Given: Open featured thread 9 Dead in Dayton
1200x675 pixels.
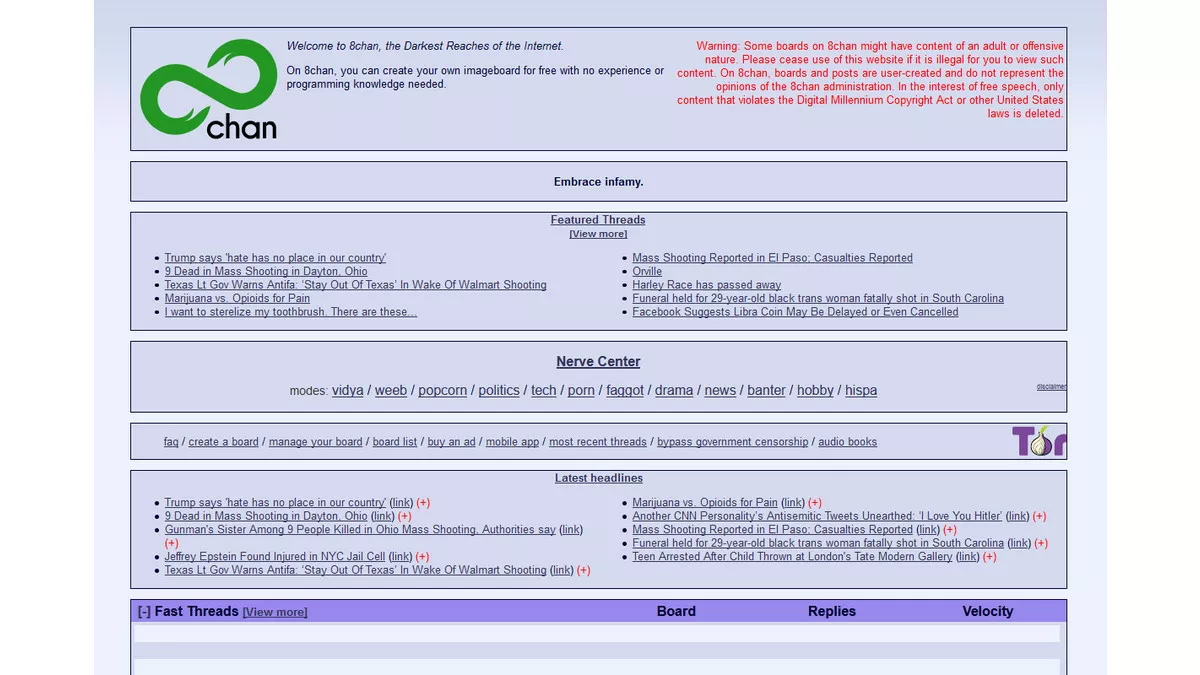Looking at the screenshot, I should coord(266,272).
